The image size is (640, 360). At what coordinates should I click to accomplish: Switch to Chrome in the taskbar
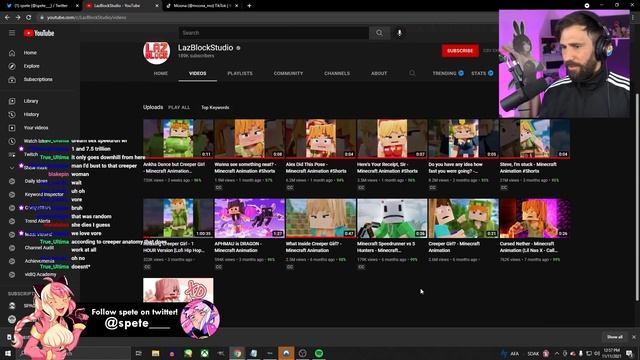pyautogui.click(x=237, y=353)
